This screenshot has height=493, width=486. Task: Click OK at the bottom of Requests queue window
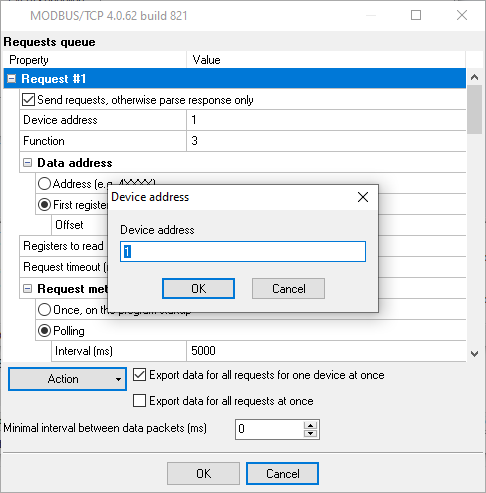(203, 473)
